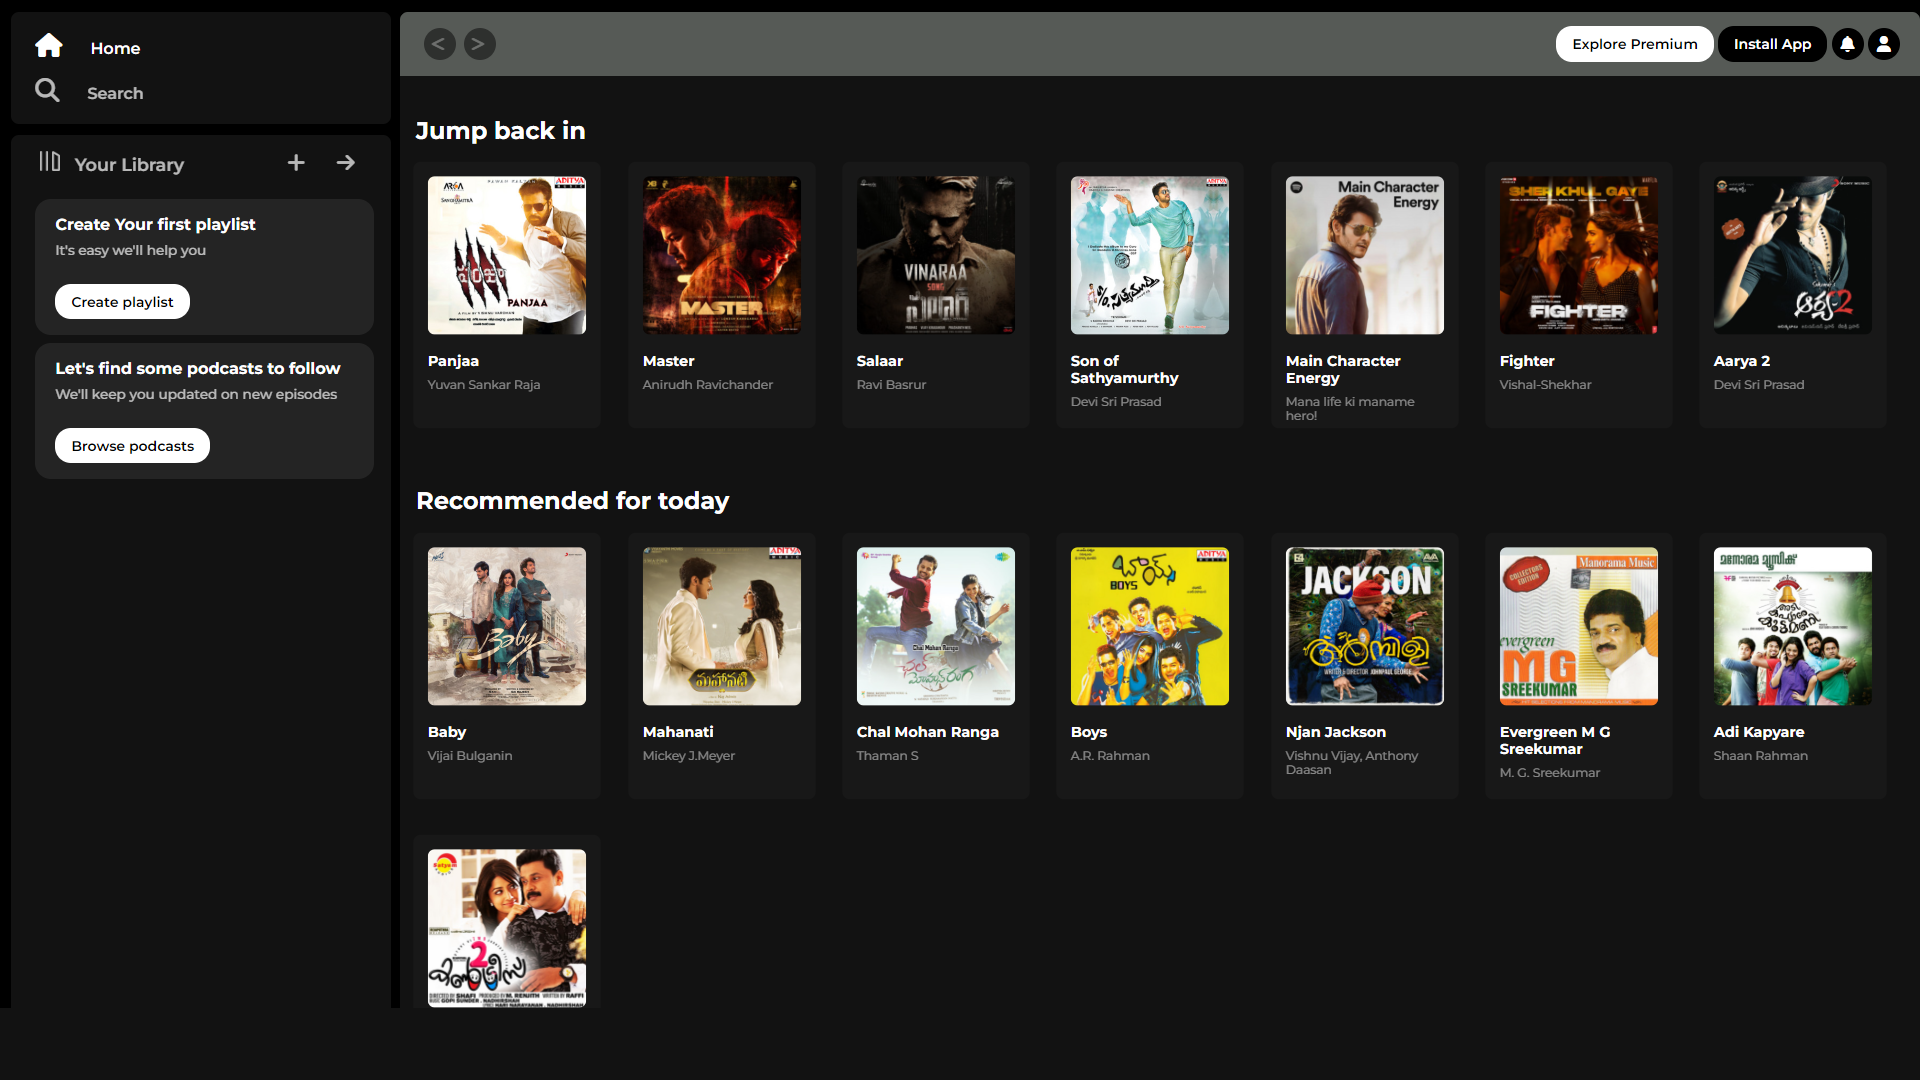Click the Home house icon
Screen dimensions: 1920x1080
point(48,46)
